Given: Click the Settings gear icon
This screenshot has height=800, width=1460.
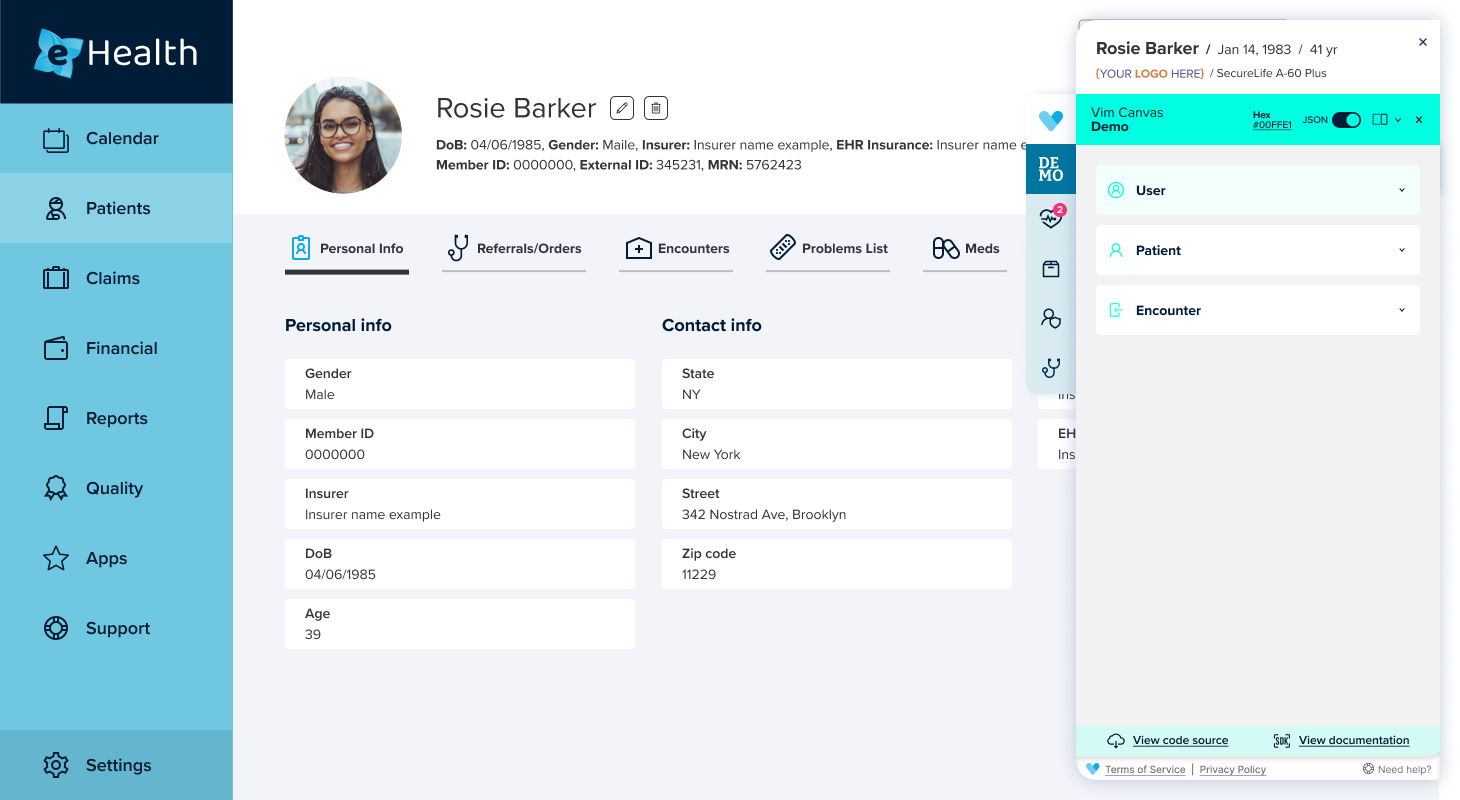Looking at the screenshot, I should tap(56, 765).
